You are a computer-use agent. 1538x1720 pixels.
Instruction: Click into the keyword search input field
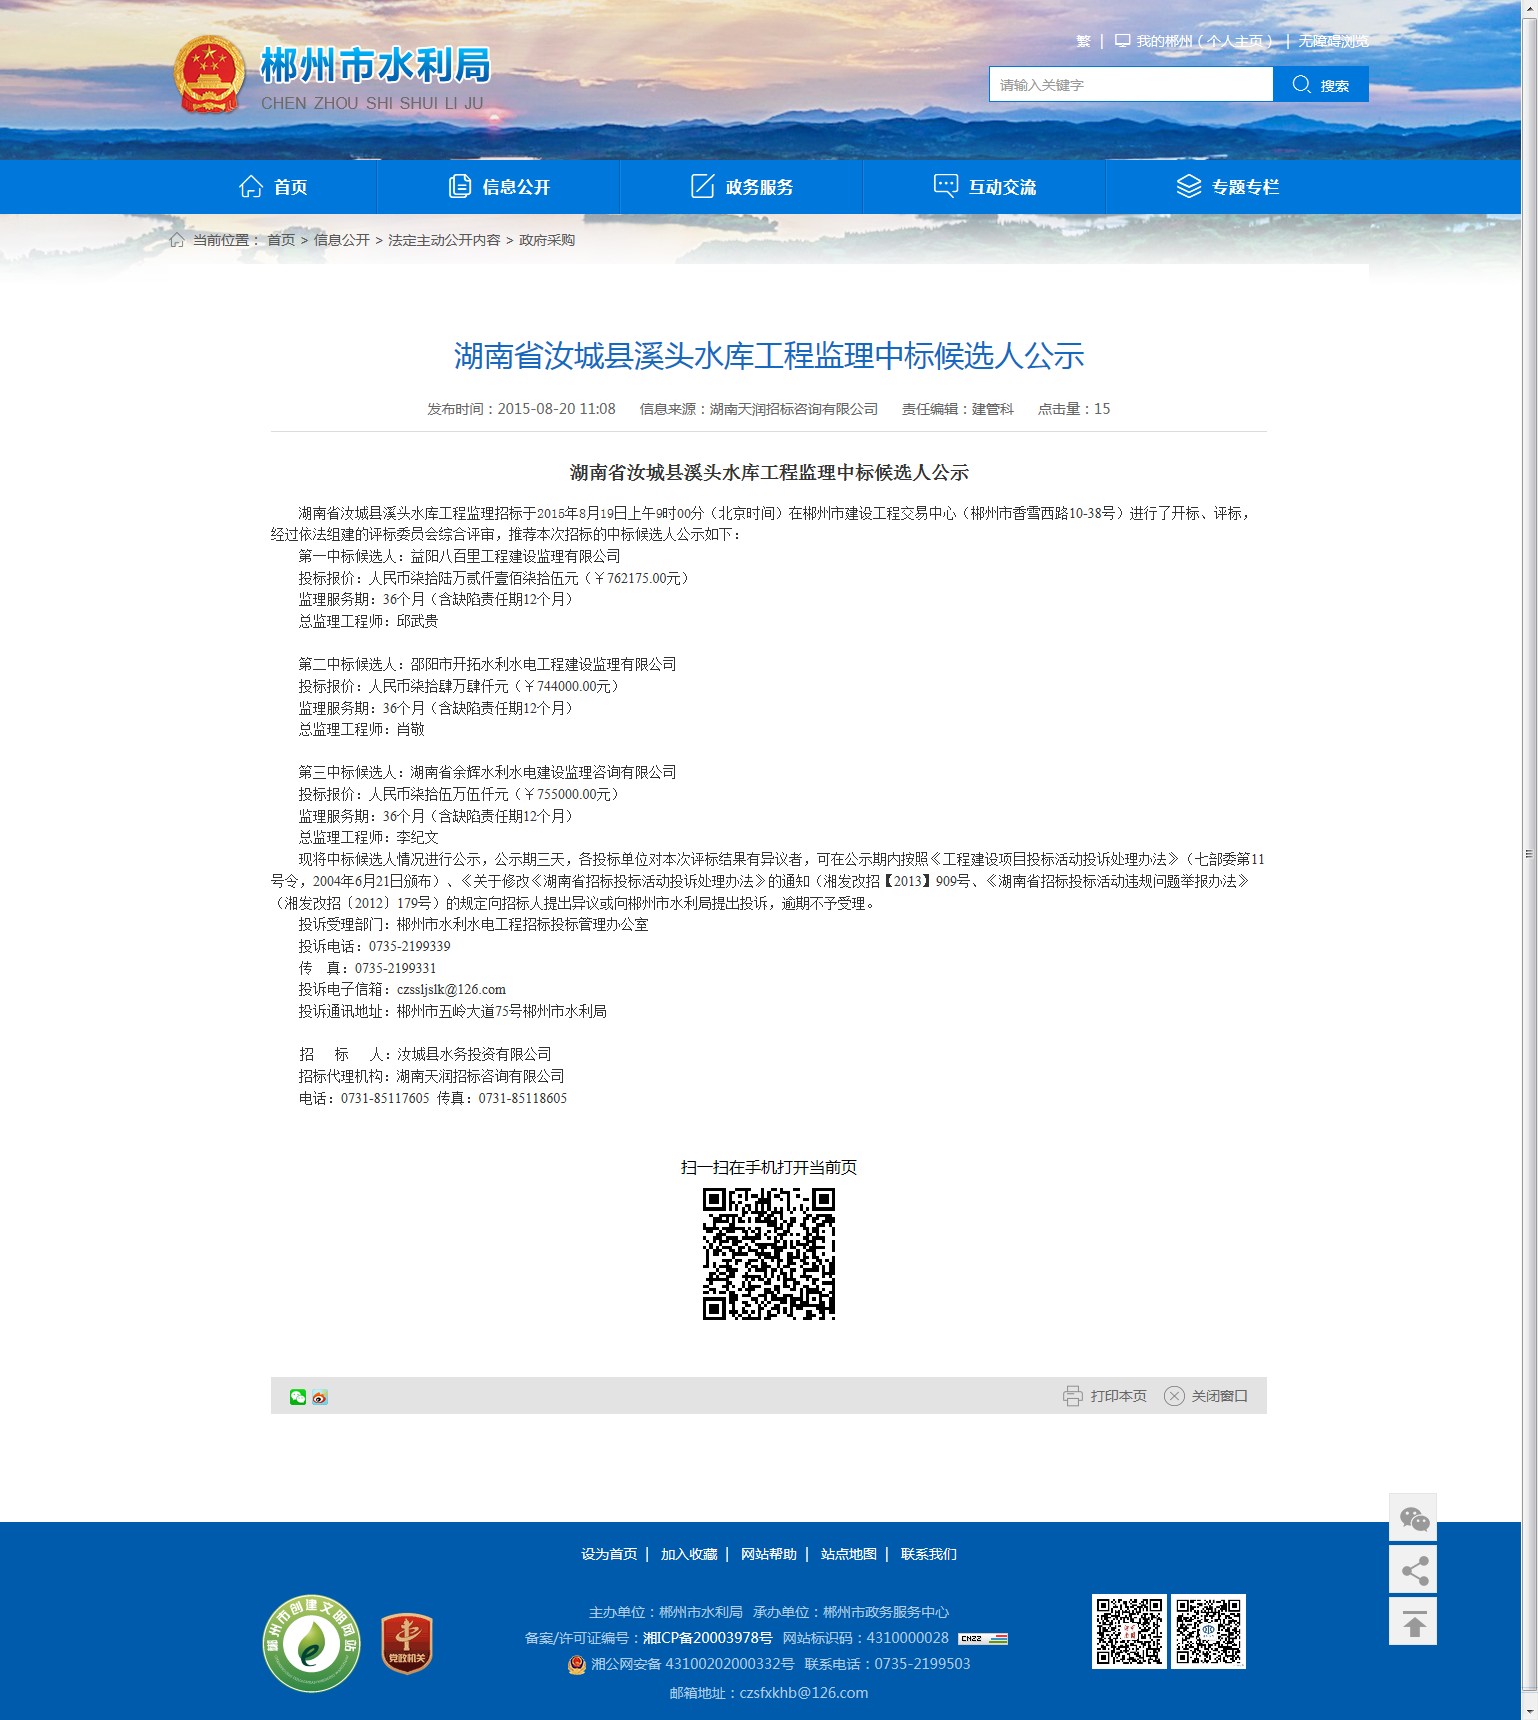(x=1130, y=85)
